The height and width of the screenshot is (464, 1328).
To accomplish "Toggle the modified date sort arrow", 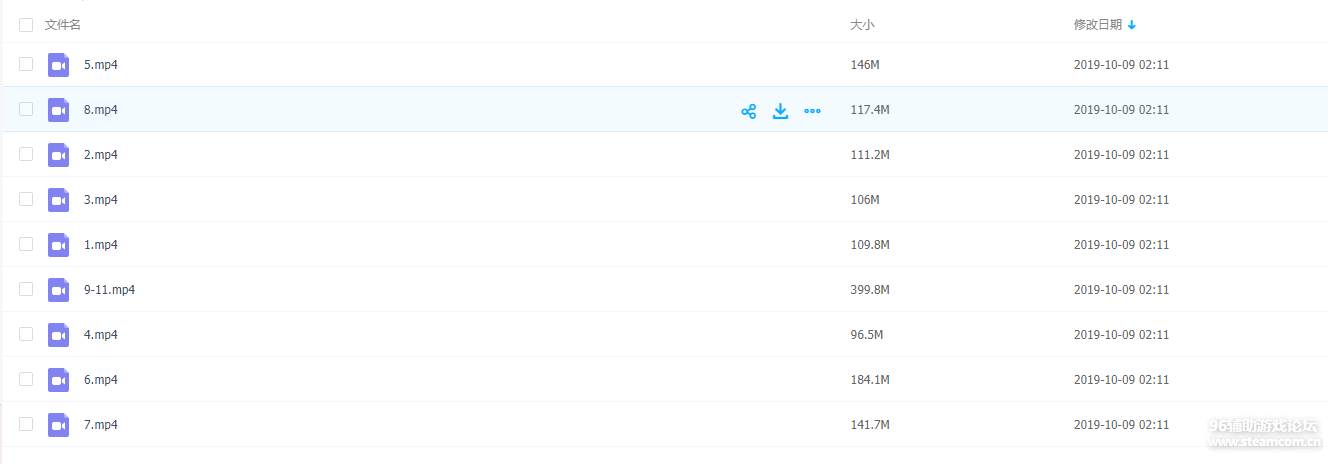I will click(1132, 25).
